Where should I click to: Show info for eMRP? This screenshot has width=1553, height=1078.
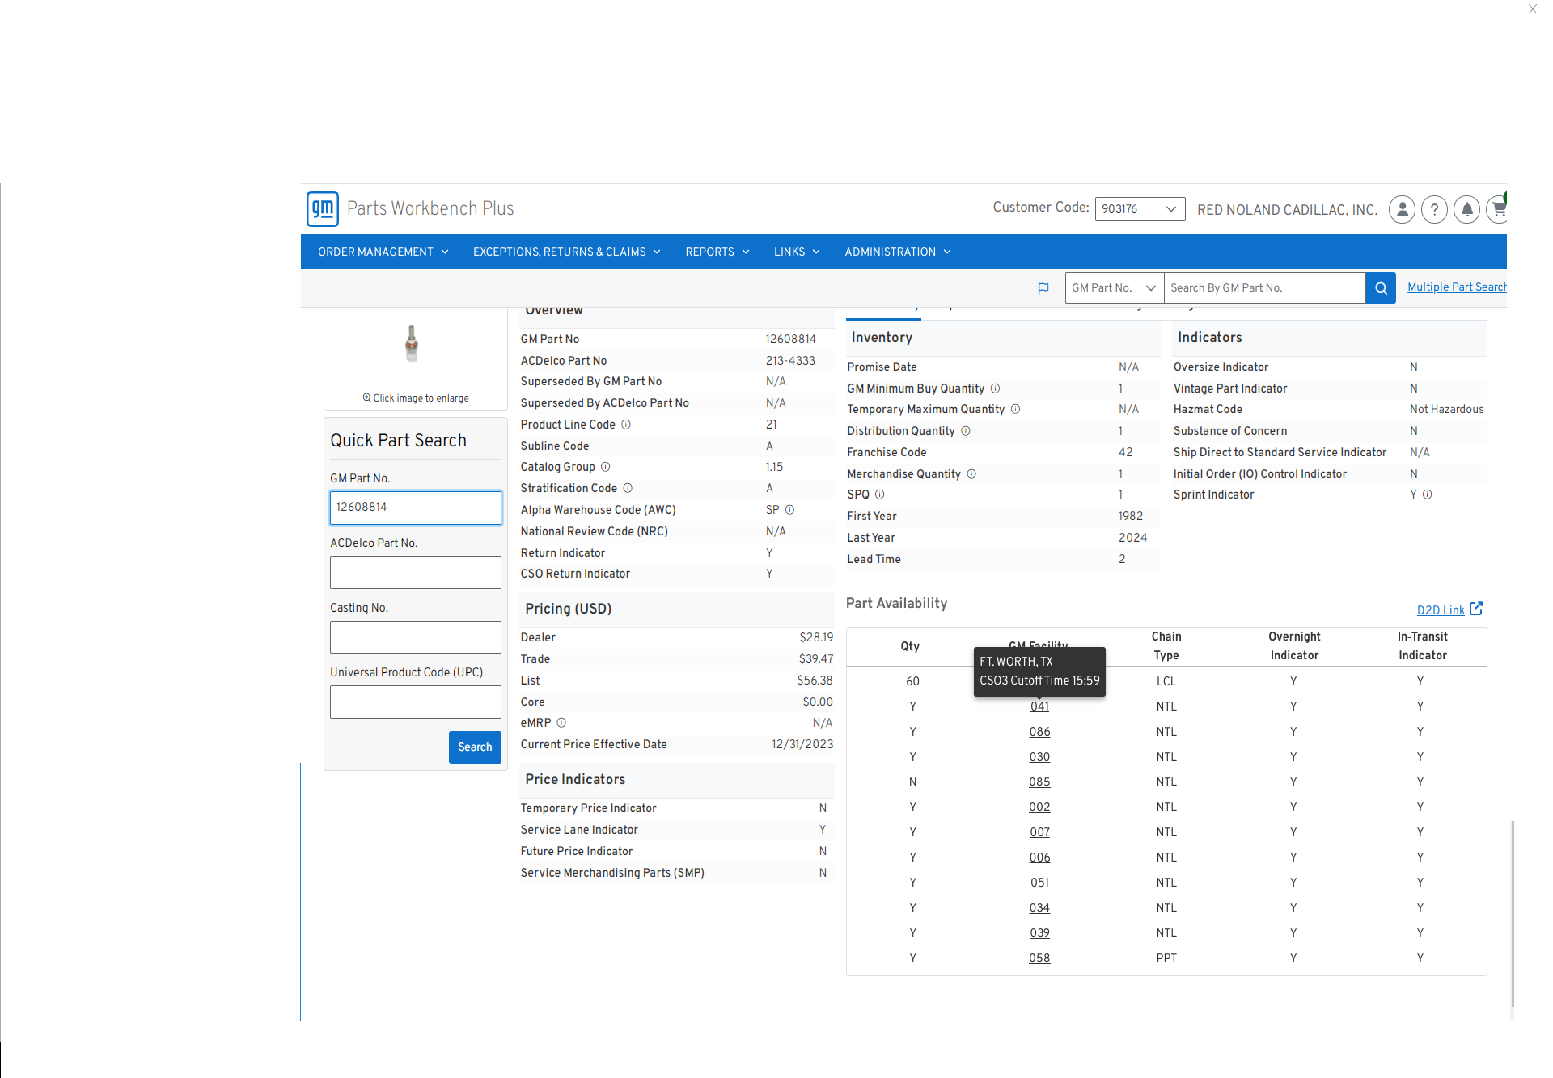(x=561, y=723)
